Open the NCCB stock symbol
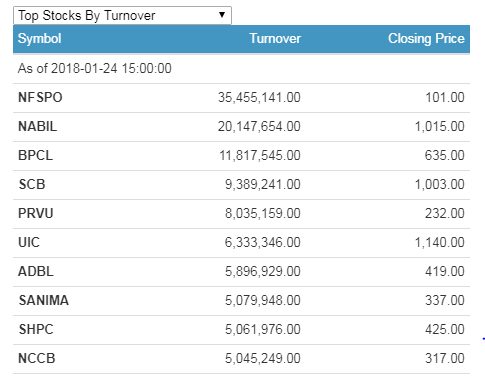Image resolution: width=485 pixels, height=376 pixels. pos(37,358)
